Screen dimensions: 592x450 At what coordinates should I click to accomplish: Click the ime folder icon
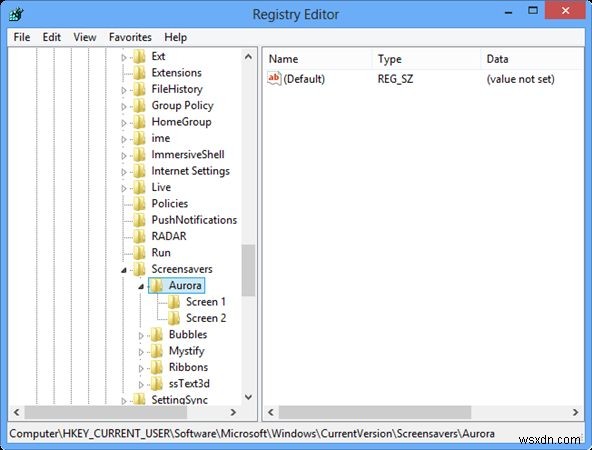pyautogui.click(x=139, y=139)
